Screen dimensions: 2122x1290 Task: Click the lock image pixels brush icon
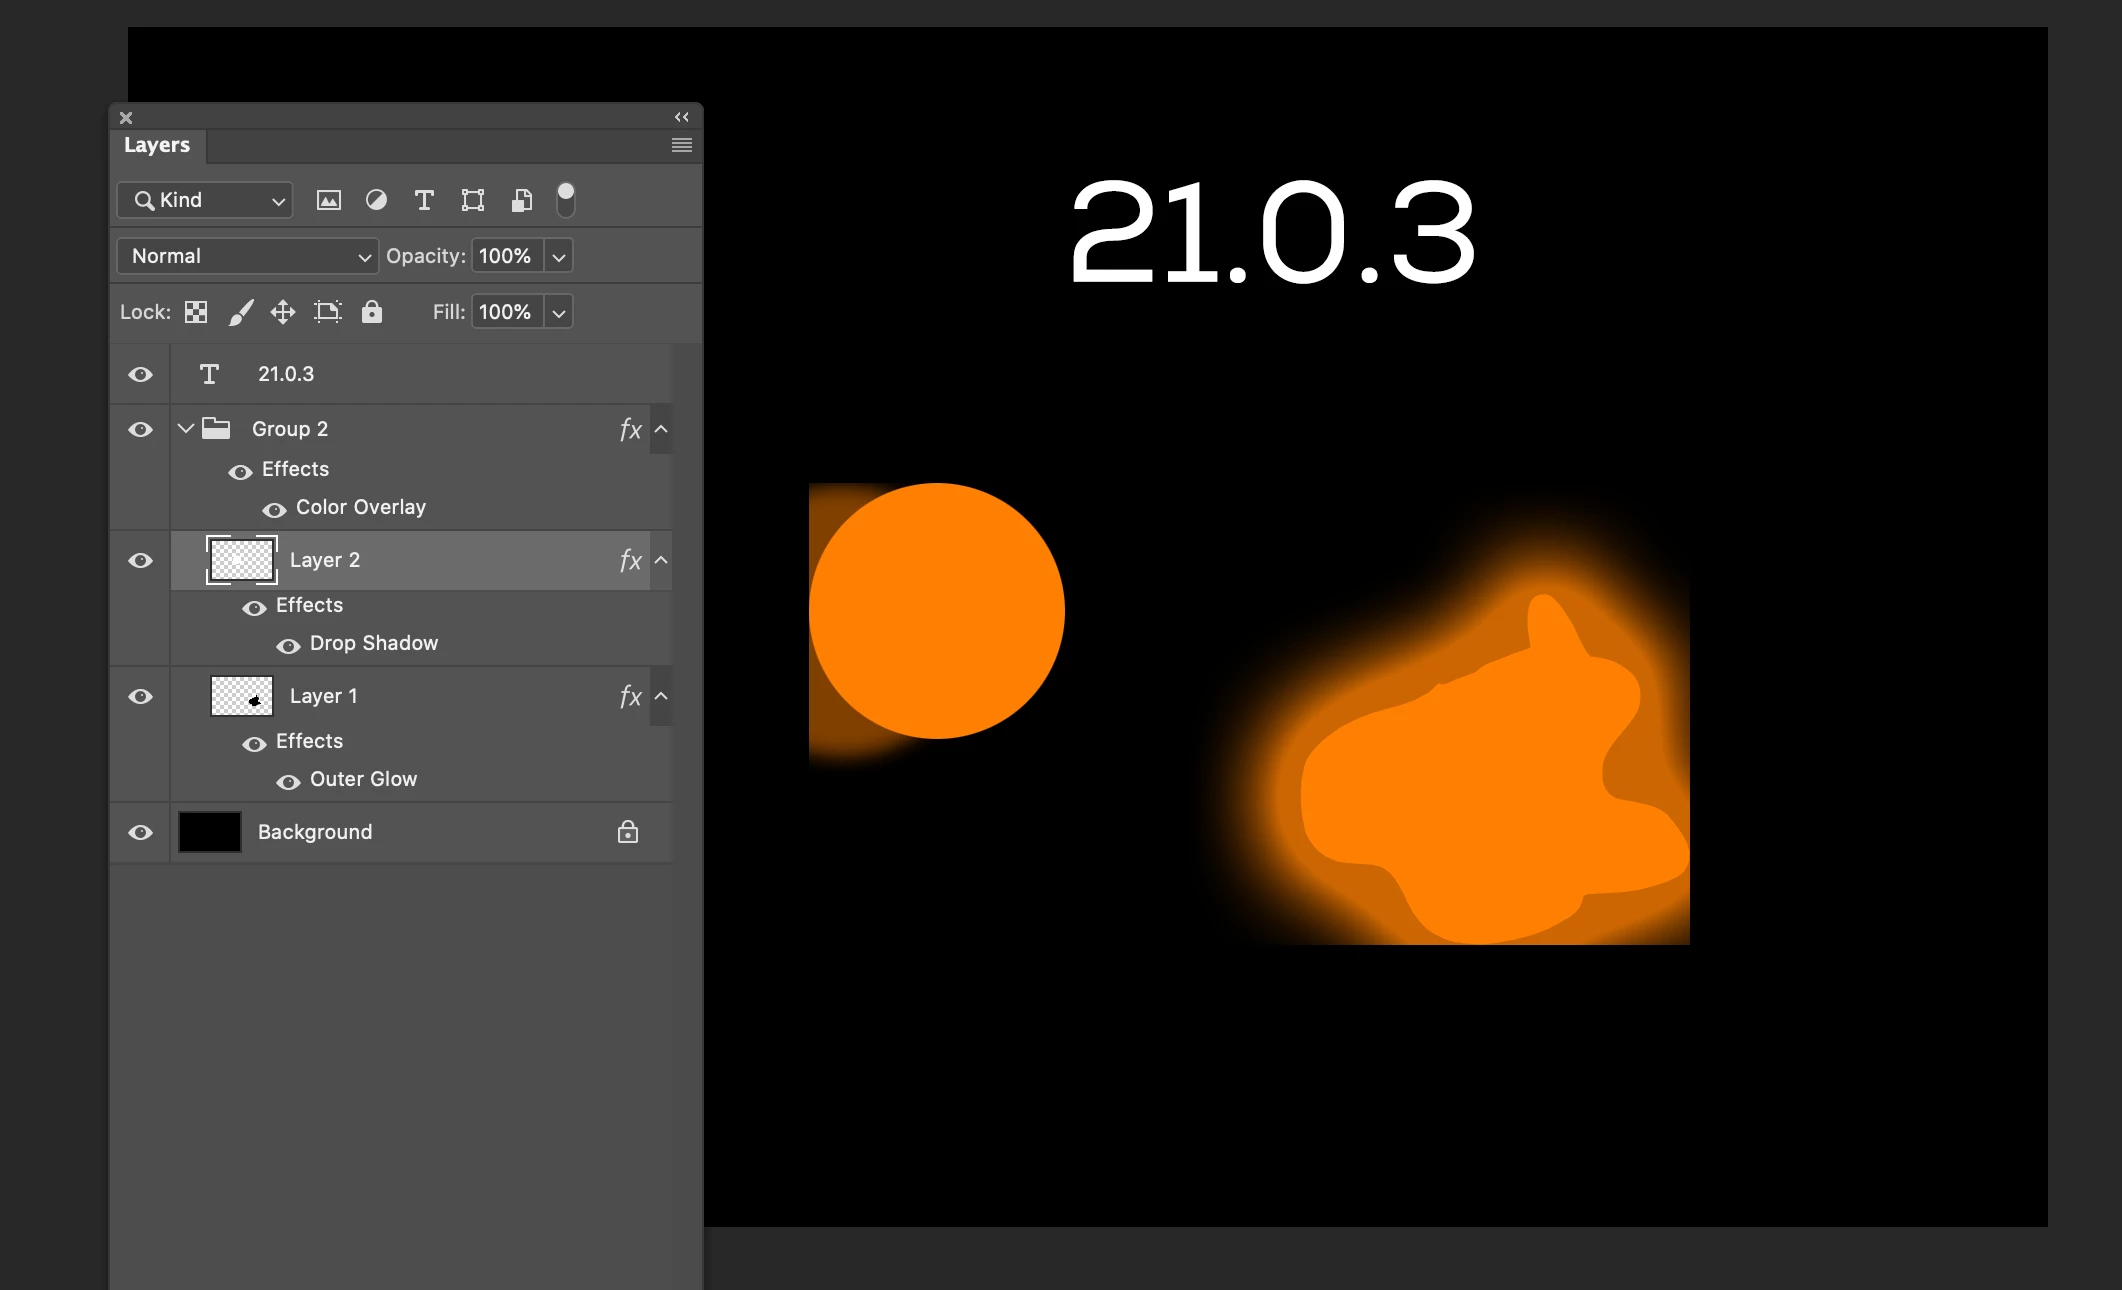tap(240, 312)
